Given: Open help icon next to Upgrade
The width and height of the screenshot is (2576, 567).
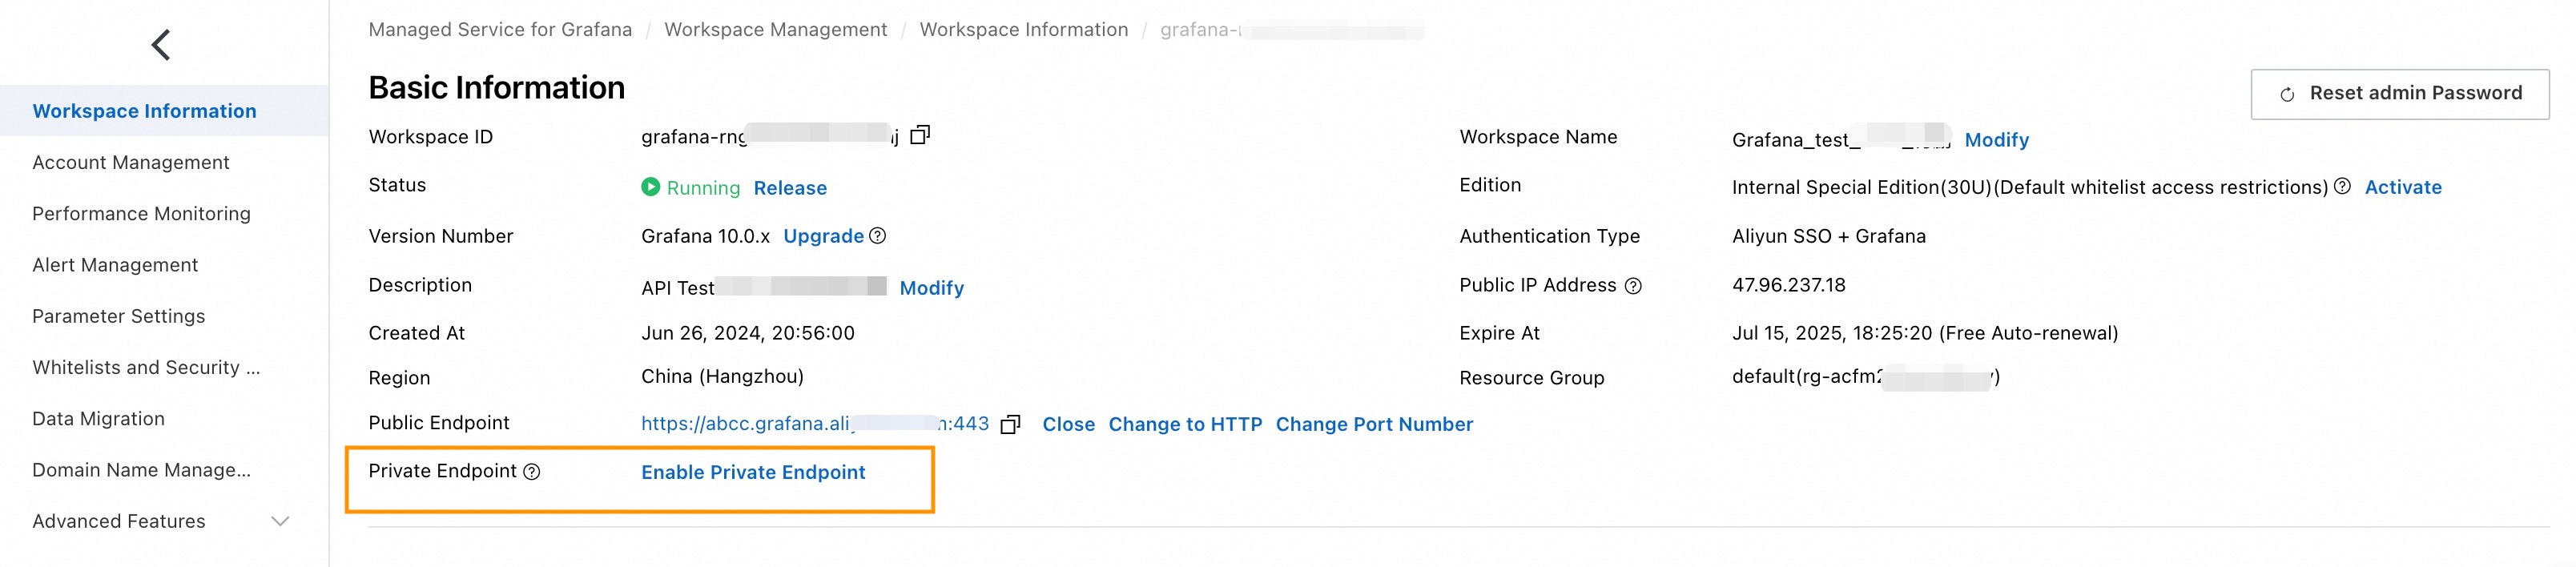Looking at the screenshot, I should [x=877, y=236].
